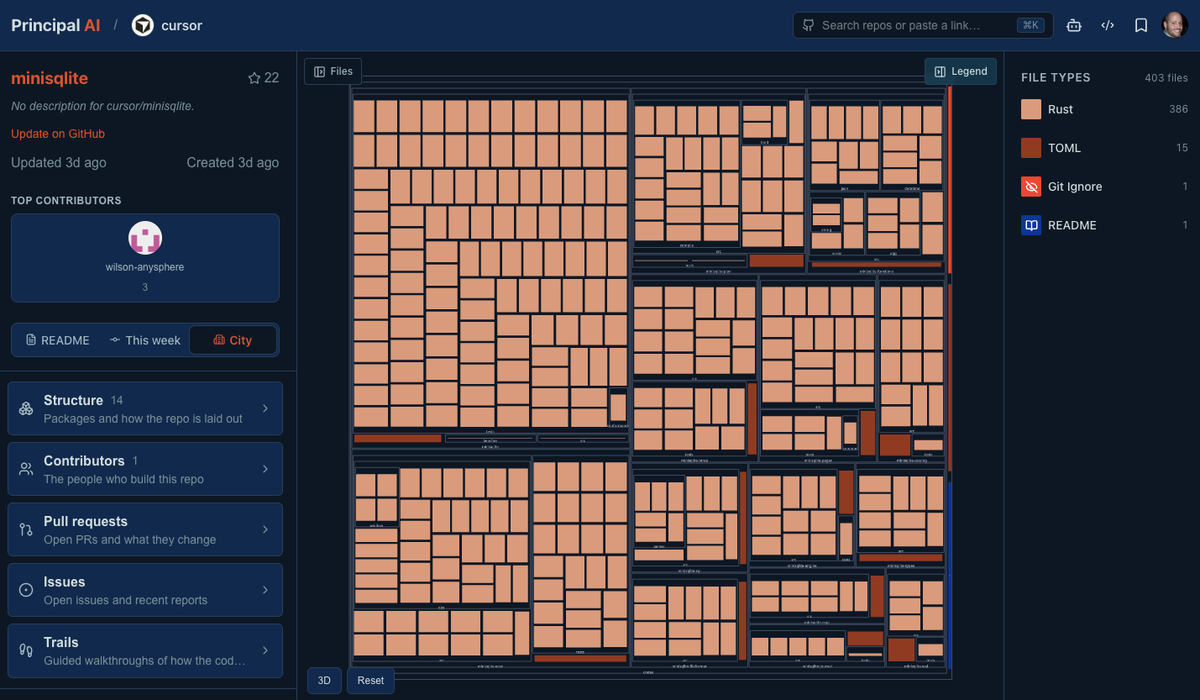Toggle the Legend panel button
1200x700 pixels.
coord(961,71)
